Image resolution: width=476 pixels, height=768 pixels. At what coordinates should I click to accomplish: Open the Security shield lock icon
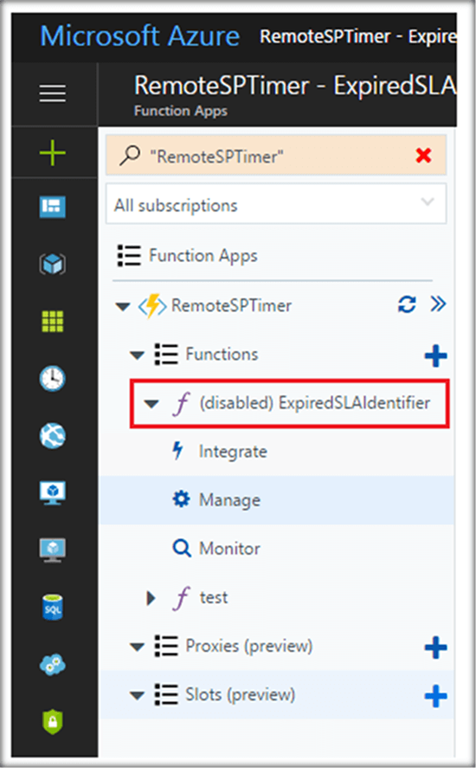tap(52, 721)
